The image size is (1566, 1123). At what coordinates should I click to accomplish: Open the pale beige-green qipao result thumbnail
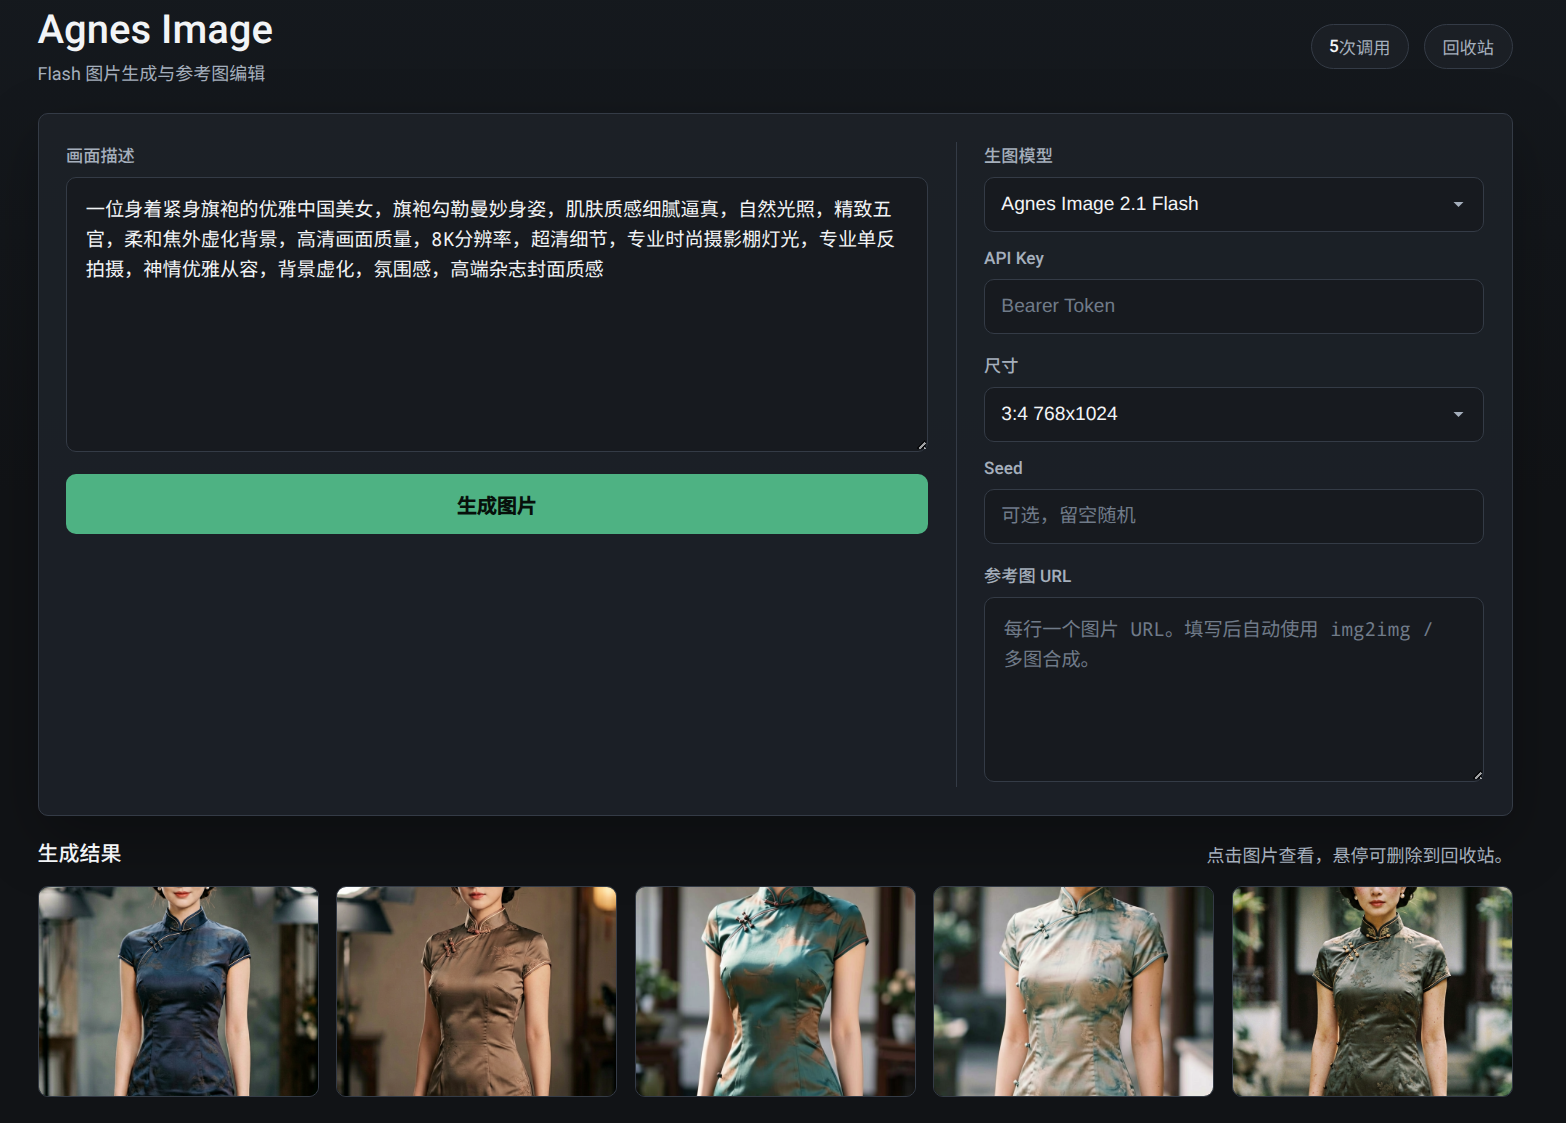click(x=1073, y=991)
